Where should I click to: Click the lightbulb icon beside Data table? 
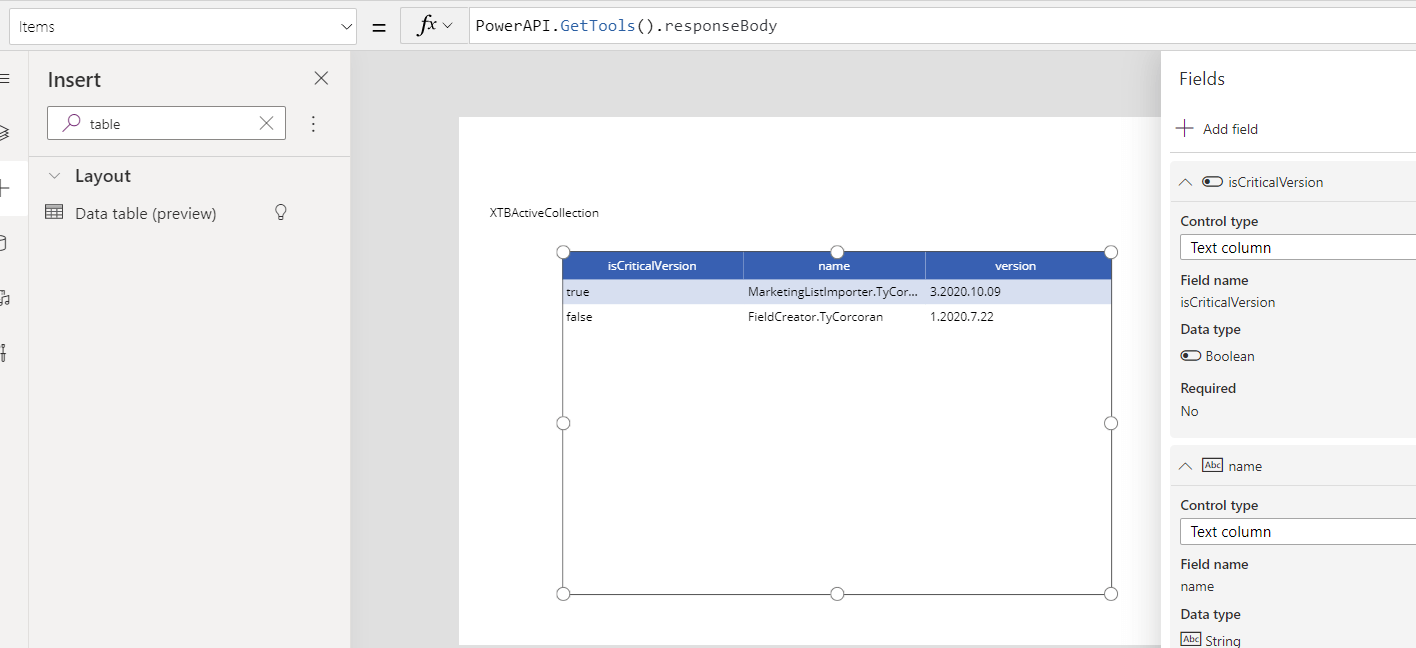pyautogui.click(x=281, y=212)
